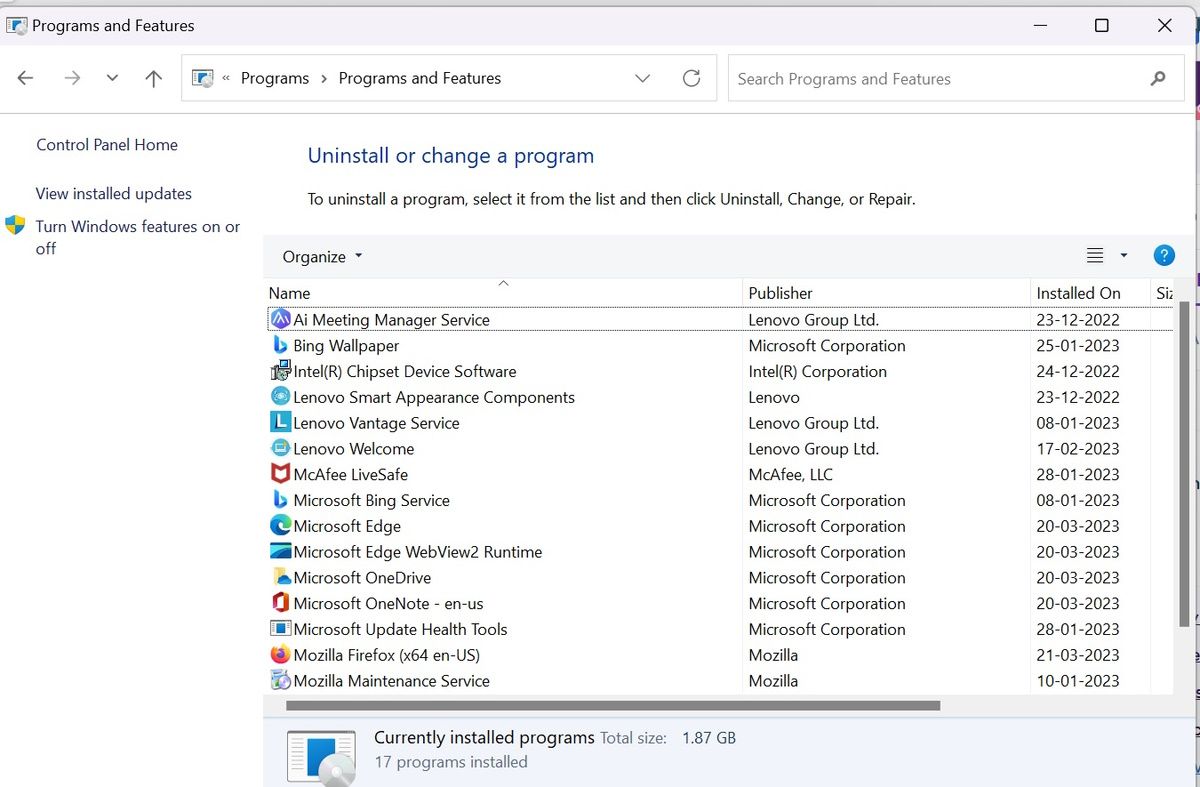Click the Lenovo Welcome icon
Screen dimensions: 1200x787
pos(281,449)
